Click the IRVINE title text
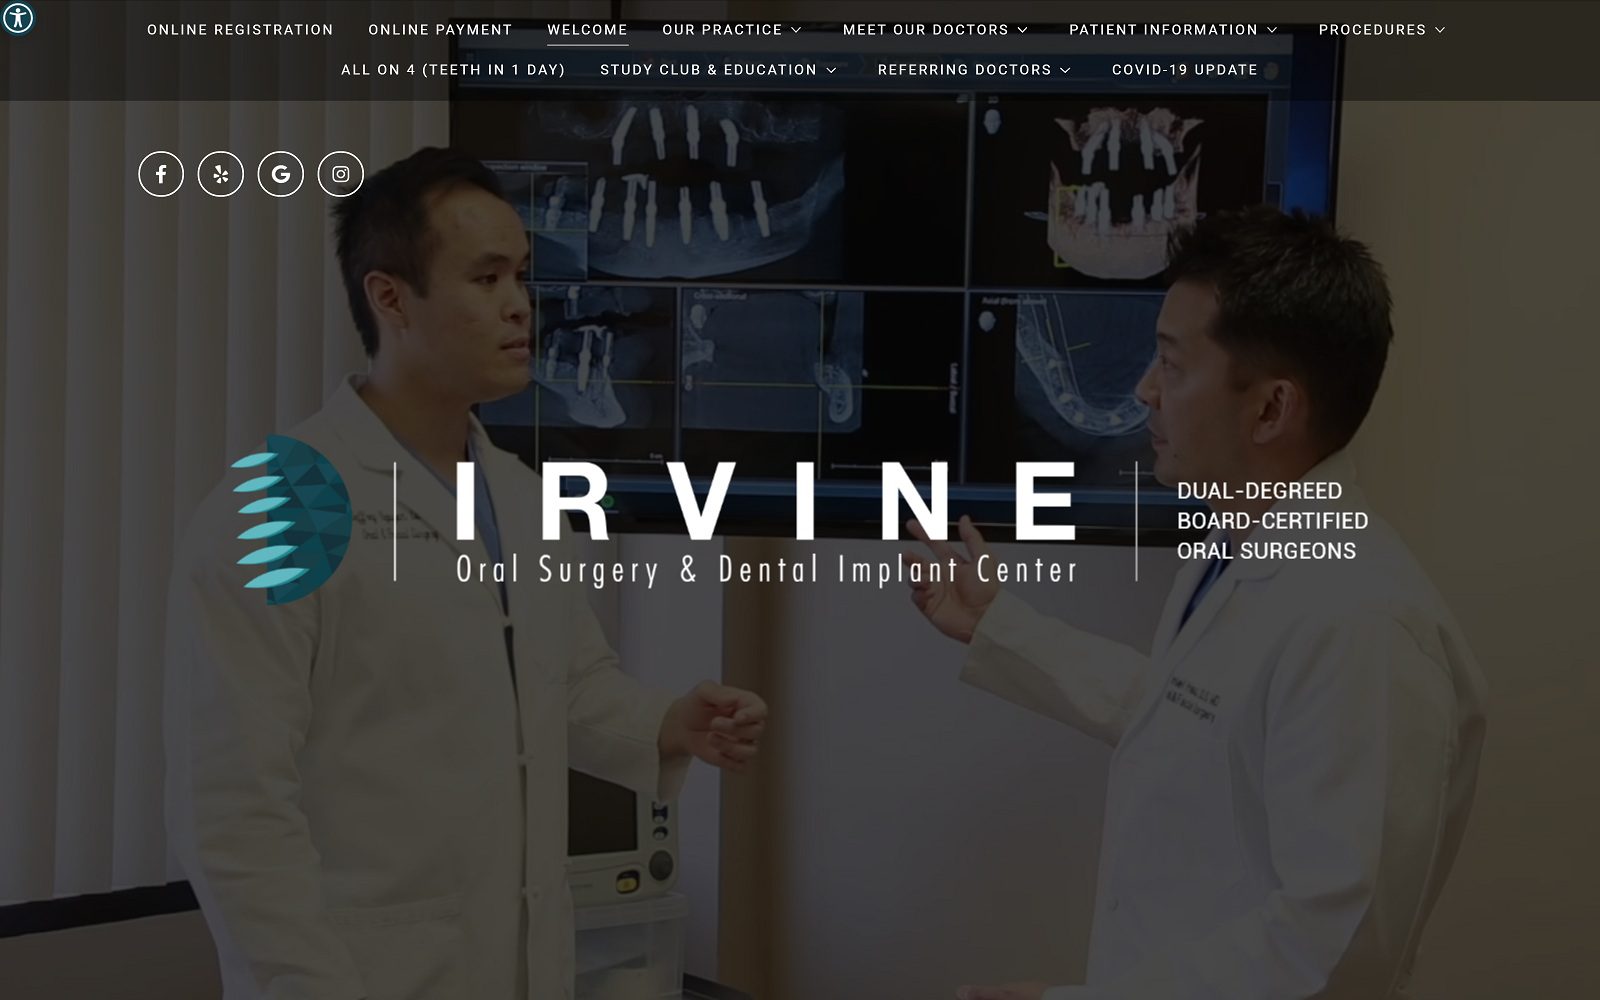 pyautogui.click(x=766, y=501)
